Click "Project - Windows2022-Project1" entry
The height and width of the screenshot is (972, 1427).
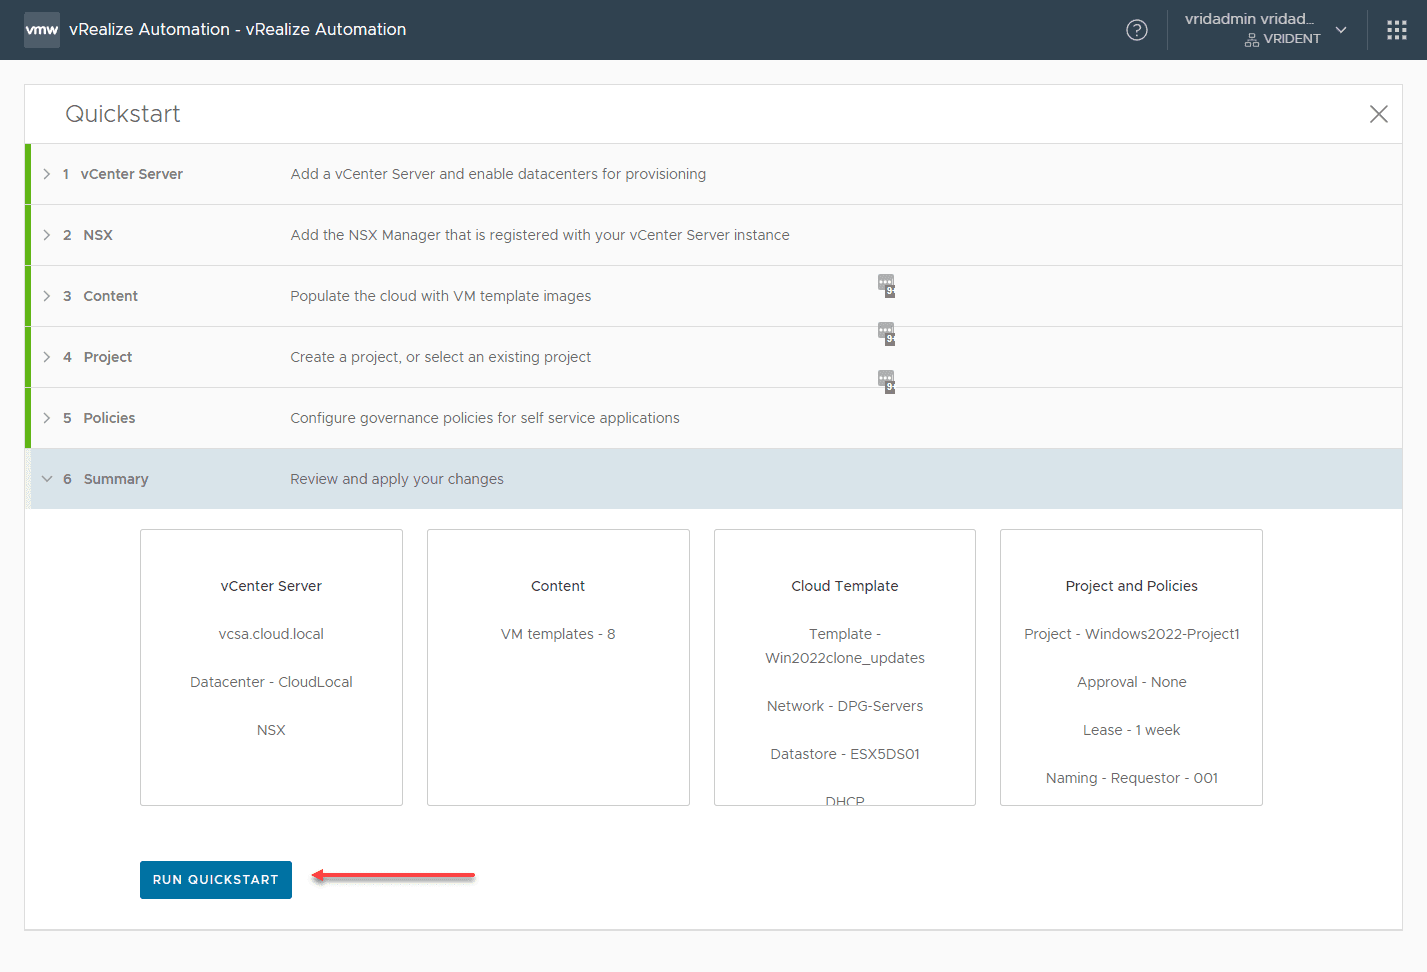pyautogui.click(x=1132, y=634)
